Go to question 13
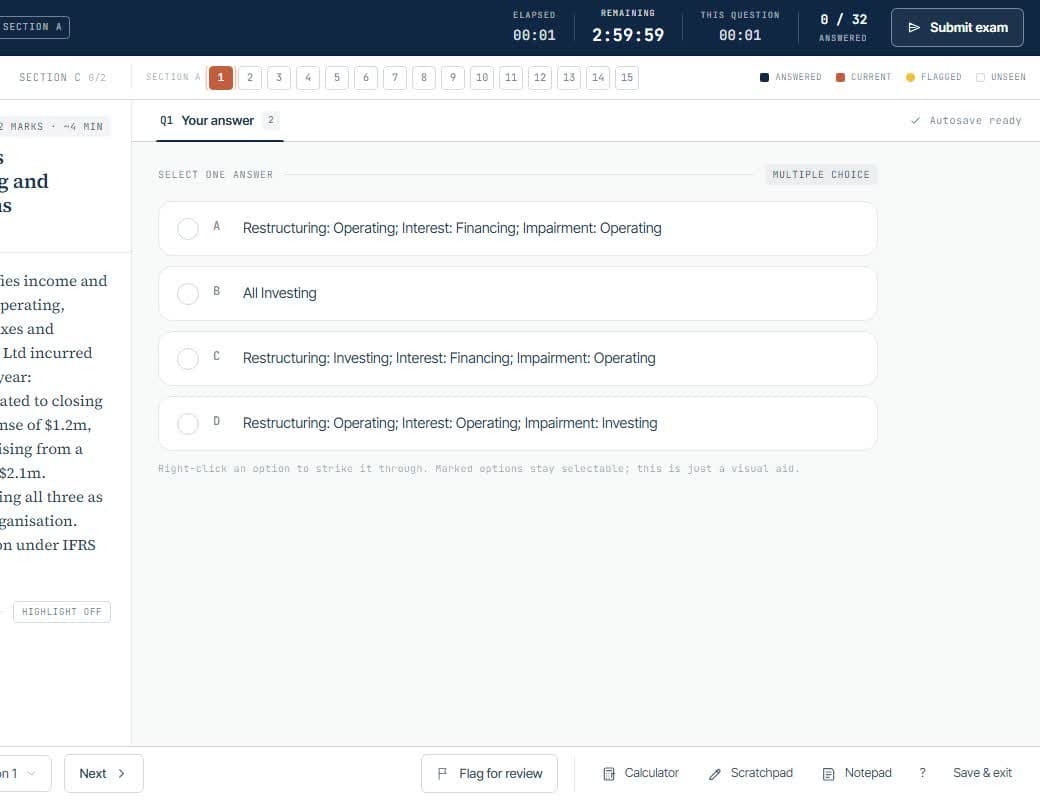1040x800 pixels. pos(569,78)
